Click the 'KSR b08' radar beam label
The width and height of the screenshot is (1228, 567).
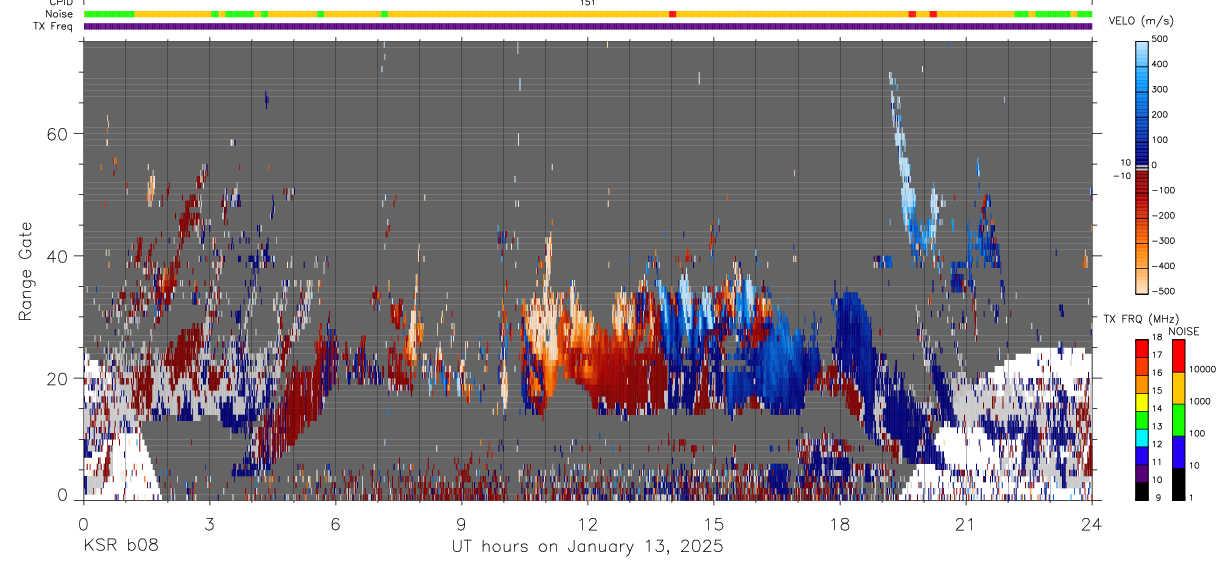119,546
